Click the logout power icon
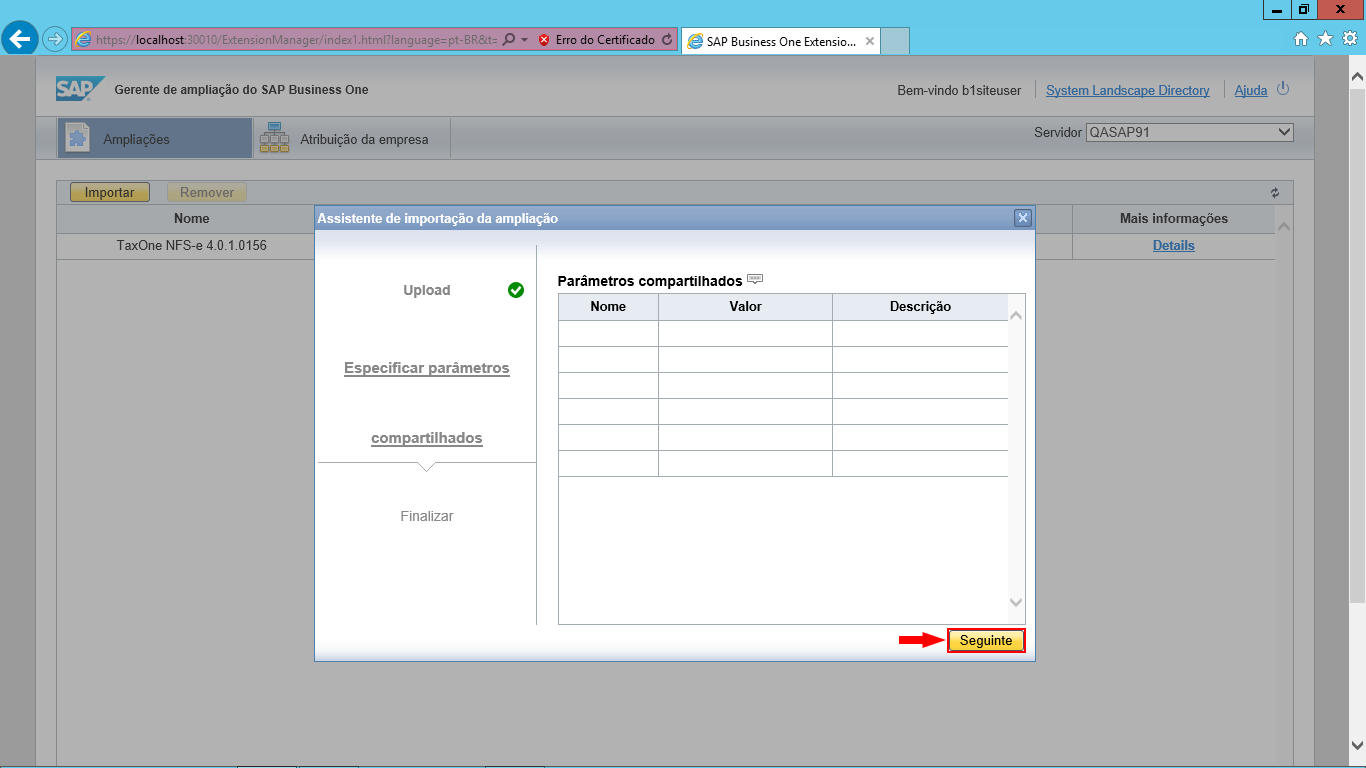1366x768 pixels. [x=1283, y=89]
